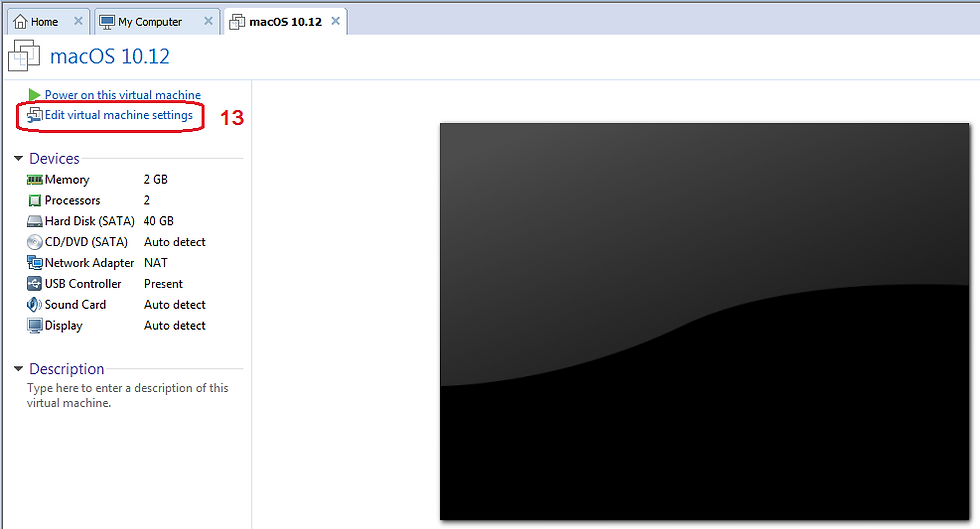Open the Sound Card entry

[75, 305]
